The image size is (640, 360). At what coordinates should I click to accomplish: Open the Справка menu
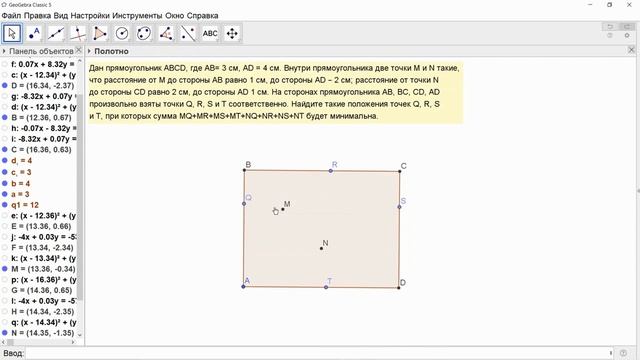tap(202, 16)
